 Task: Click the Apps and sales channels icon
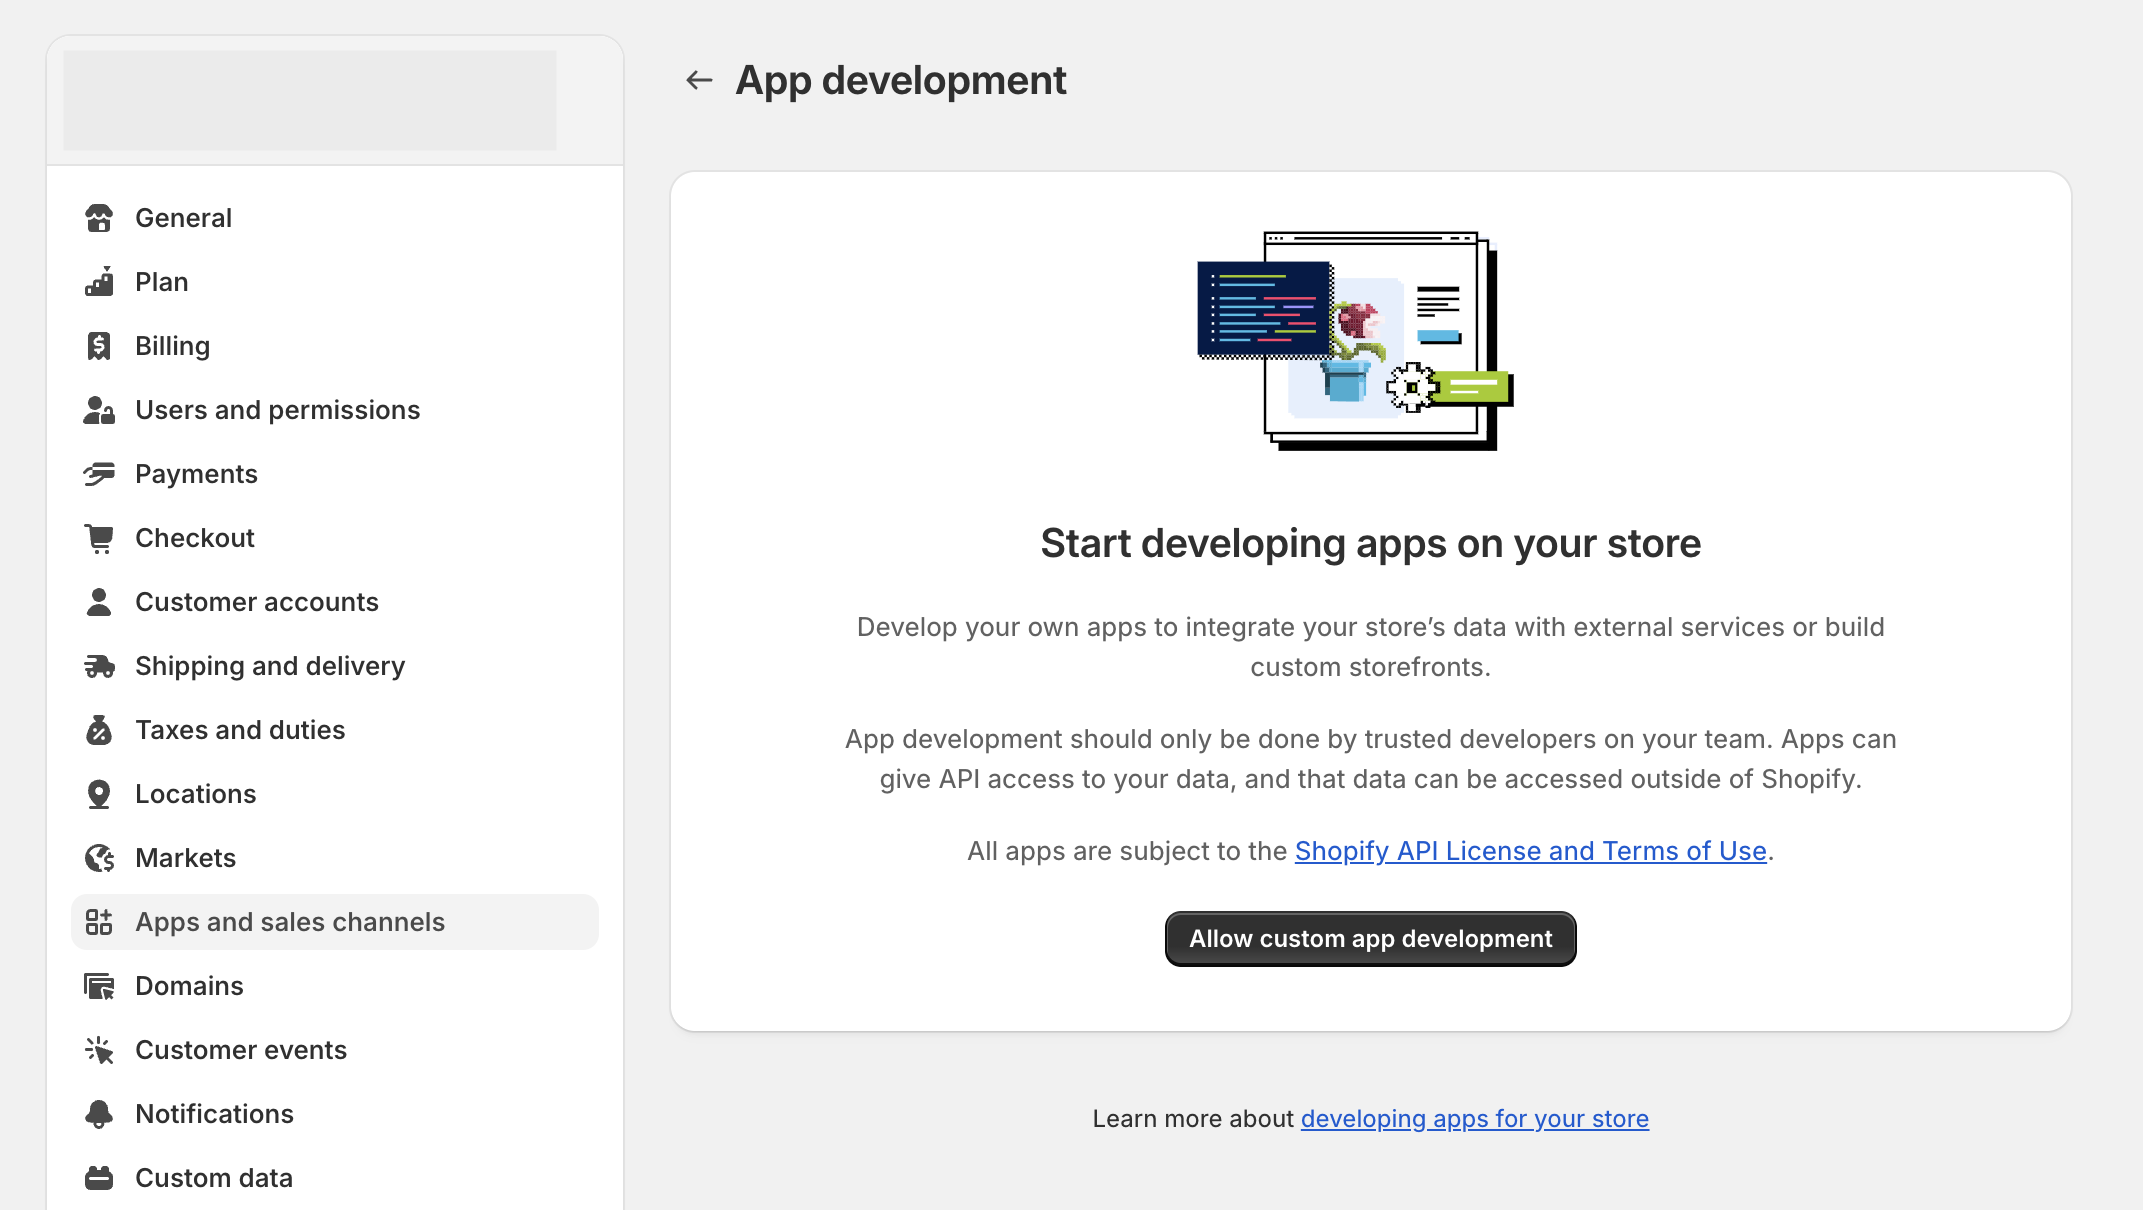pos(99,922)
